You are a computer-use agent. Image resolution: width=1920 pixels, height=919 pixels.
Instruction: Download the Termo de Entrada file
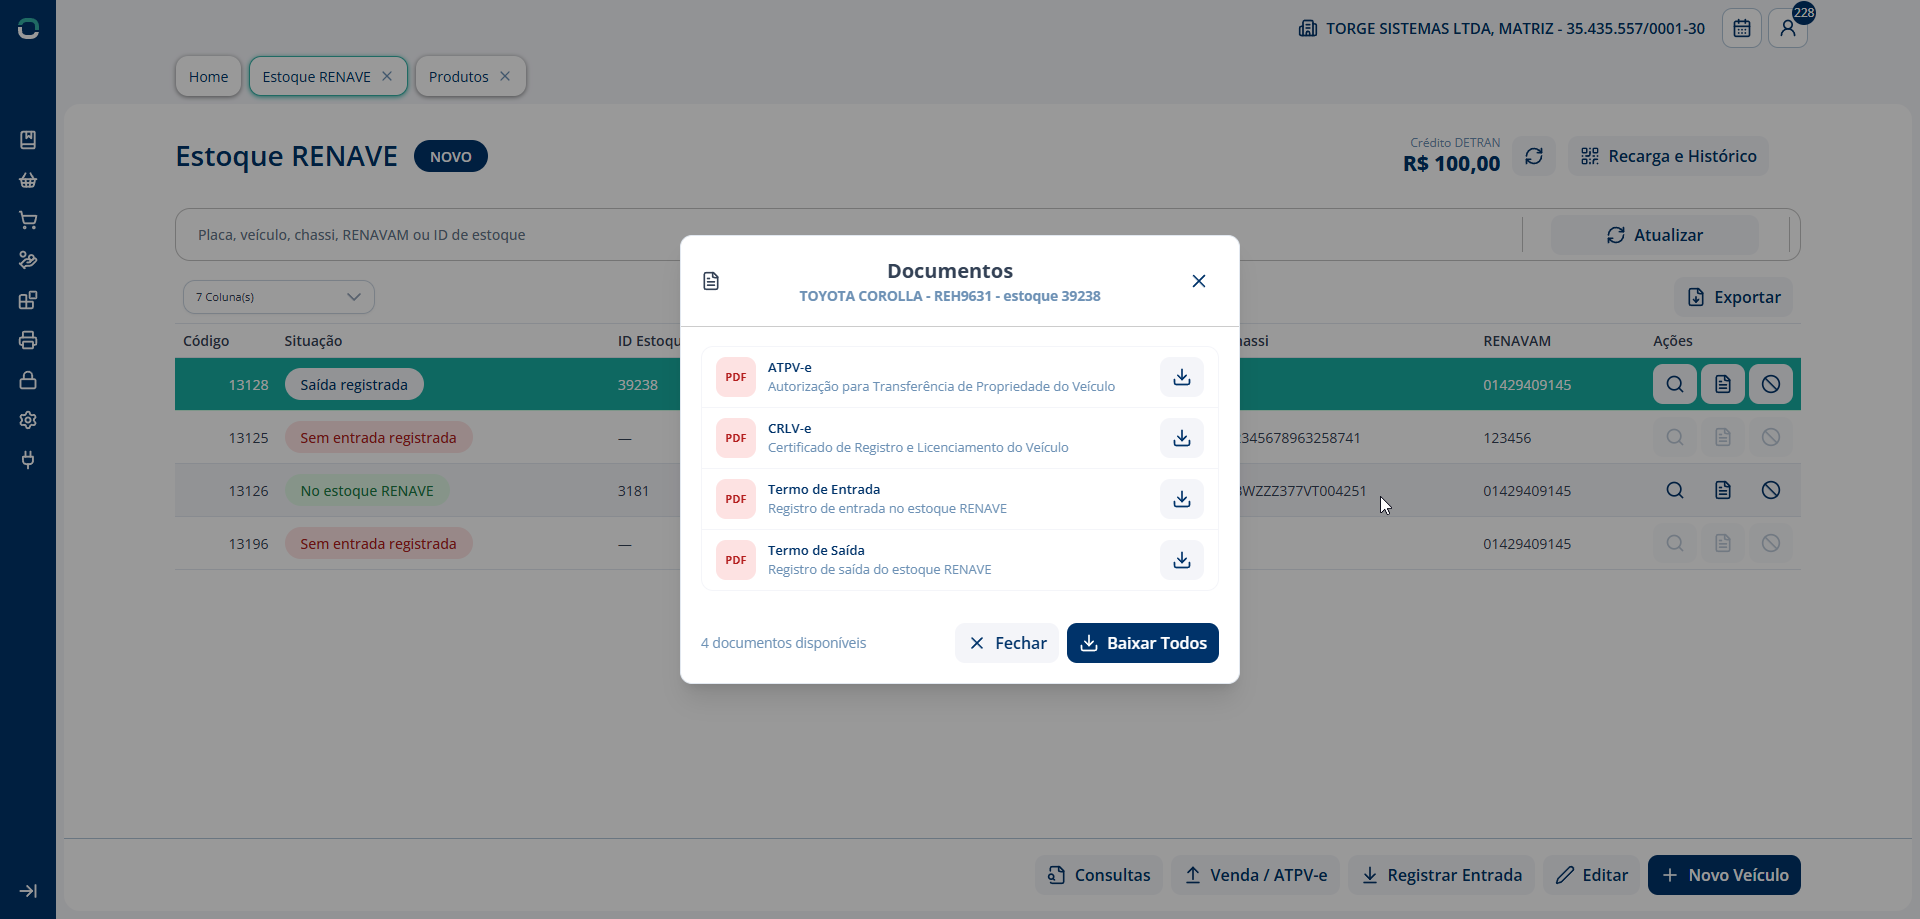click(x=1182, y=499)
